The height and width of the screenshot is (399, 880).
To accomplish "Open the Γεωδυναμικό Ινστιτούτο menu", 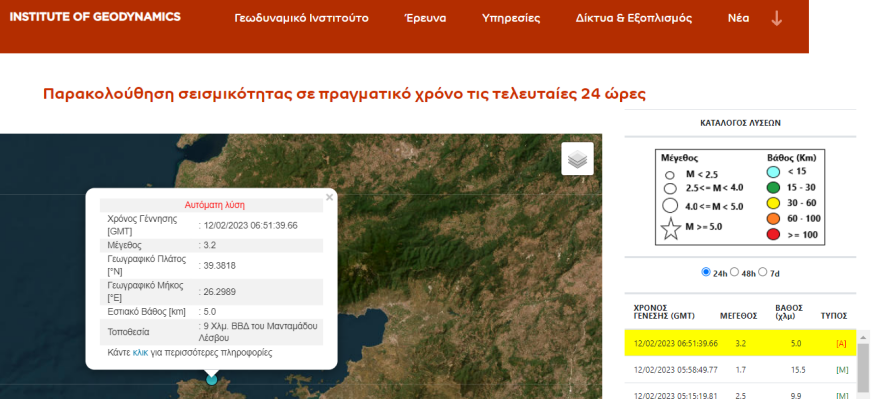I will [301, 18].
